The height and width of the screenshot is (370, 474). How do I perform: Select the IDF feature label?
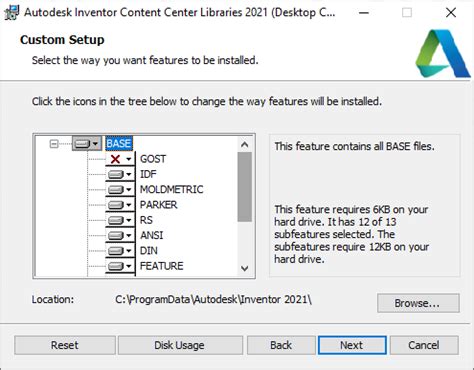click(x=148, y=174)
